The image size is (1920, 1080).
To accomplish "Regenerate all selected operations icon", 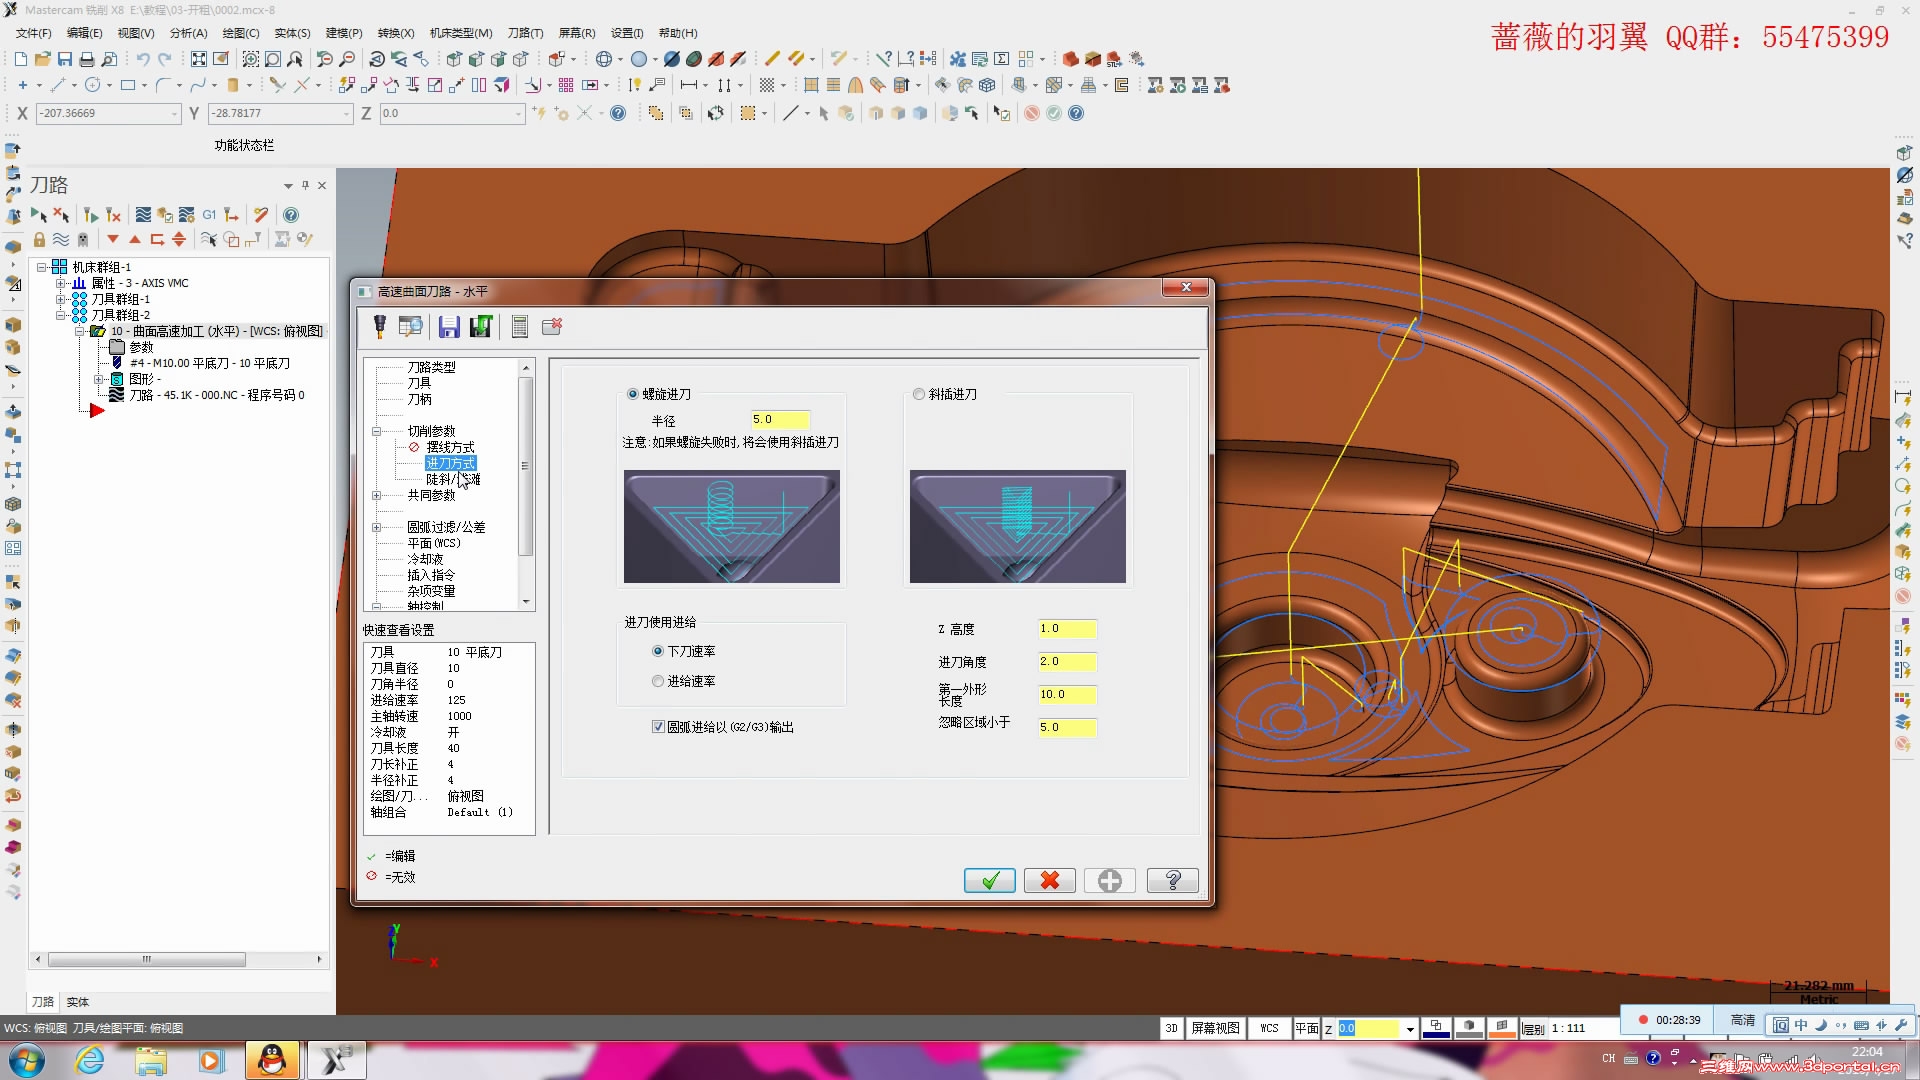I will tap(91, 215).
